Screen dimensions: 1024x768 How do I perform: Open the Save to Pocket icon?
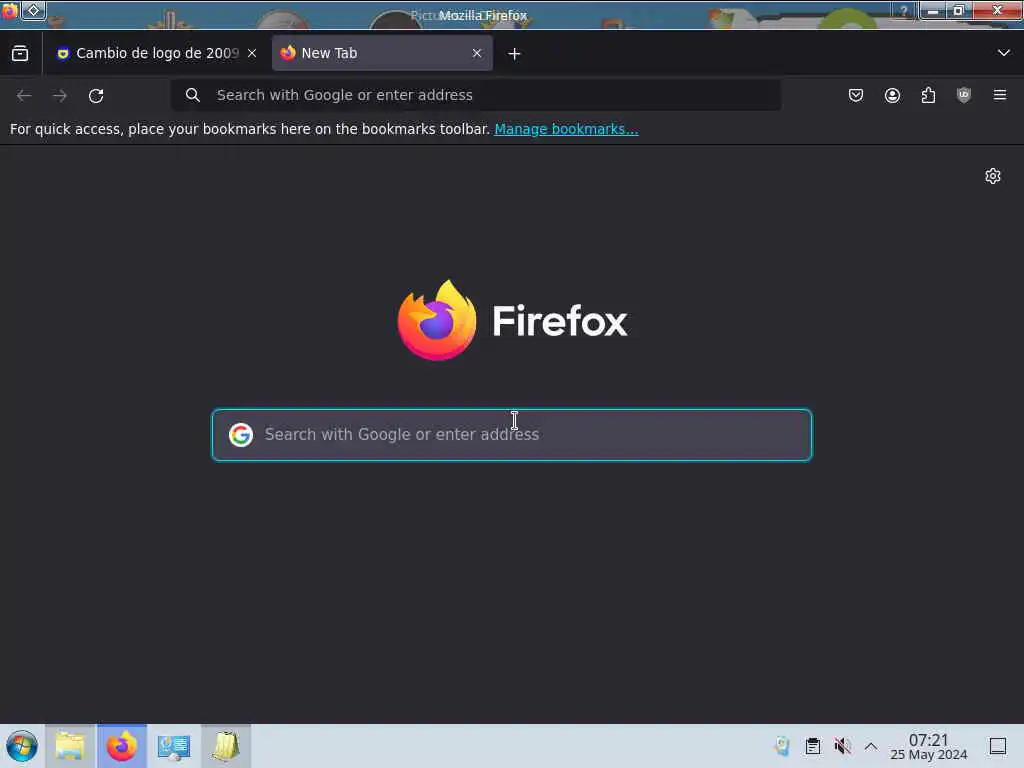[856, 95]
